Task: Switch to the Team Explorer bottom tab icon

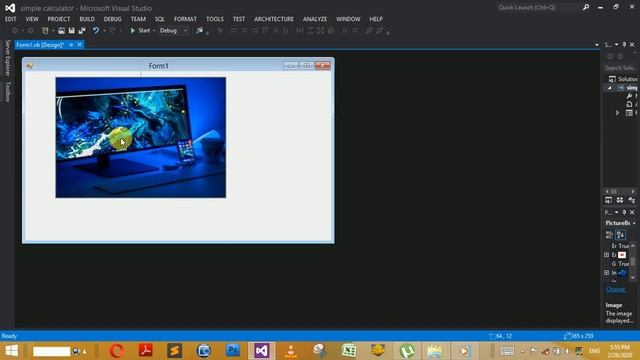Action: pyautogui.click(x=620, y=200)
